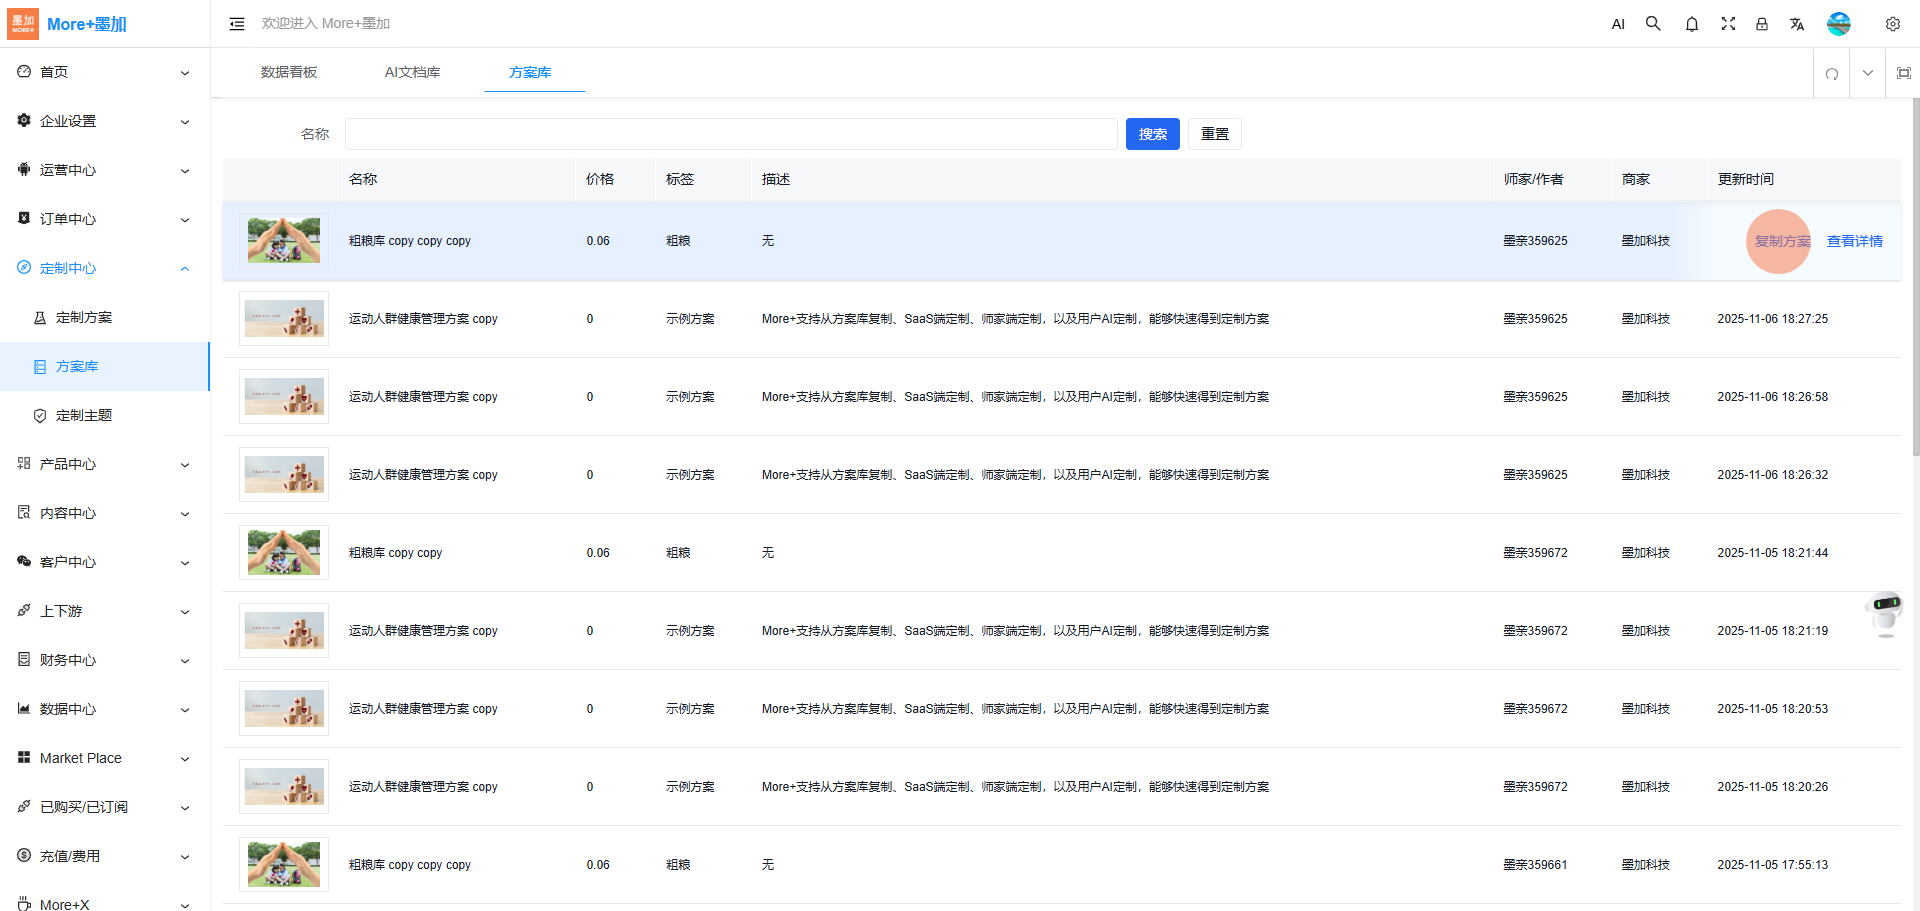This screenshot has height=911, width=1920.
Task: Open the notifications bell
Action: (1691, 24)
